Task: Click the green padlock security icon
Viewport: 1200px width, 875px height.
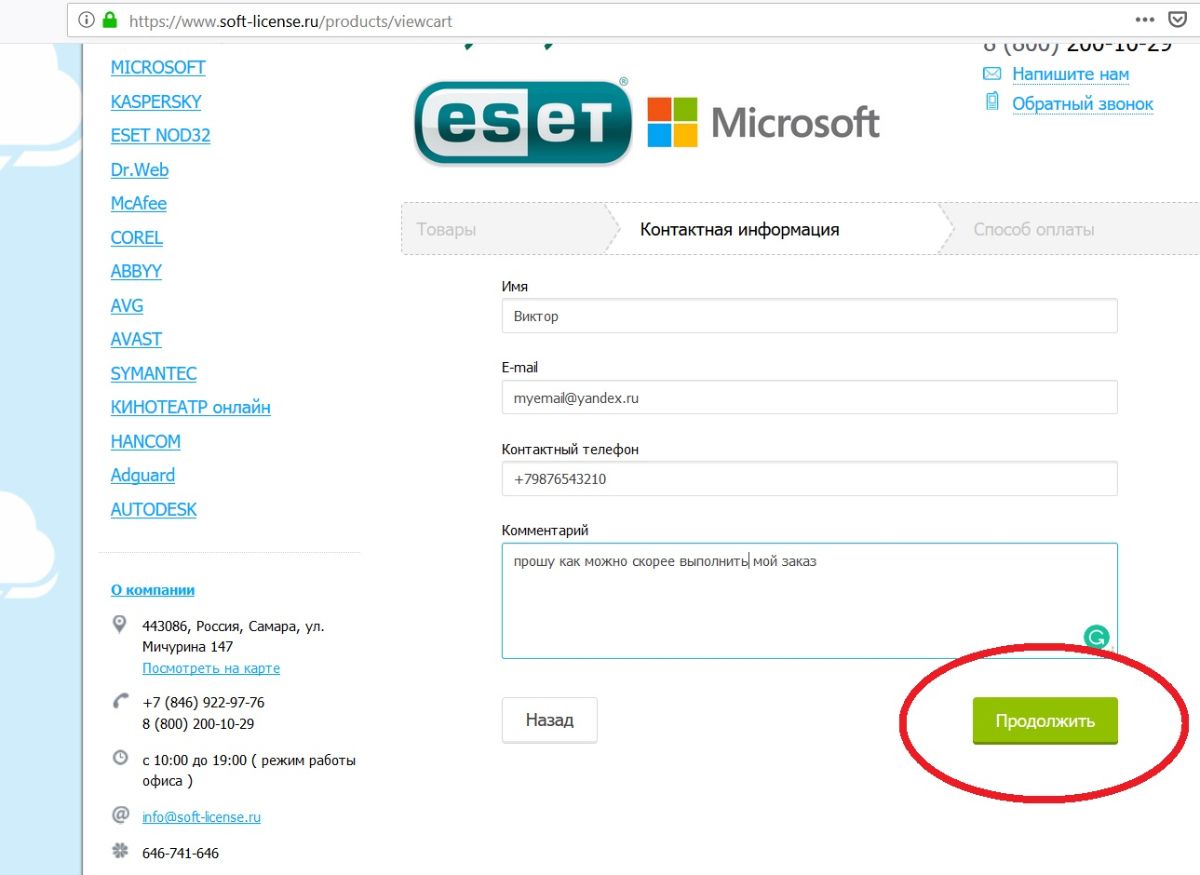Action: 109,20
